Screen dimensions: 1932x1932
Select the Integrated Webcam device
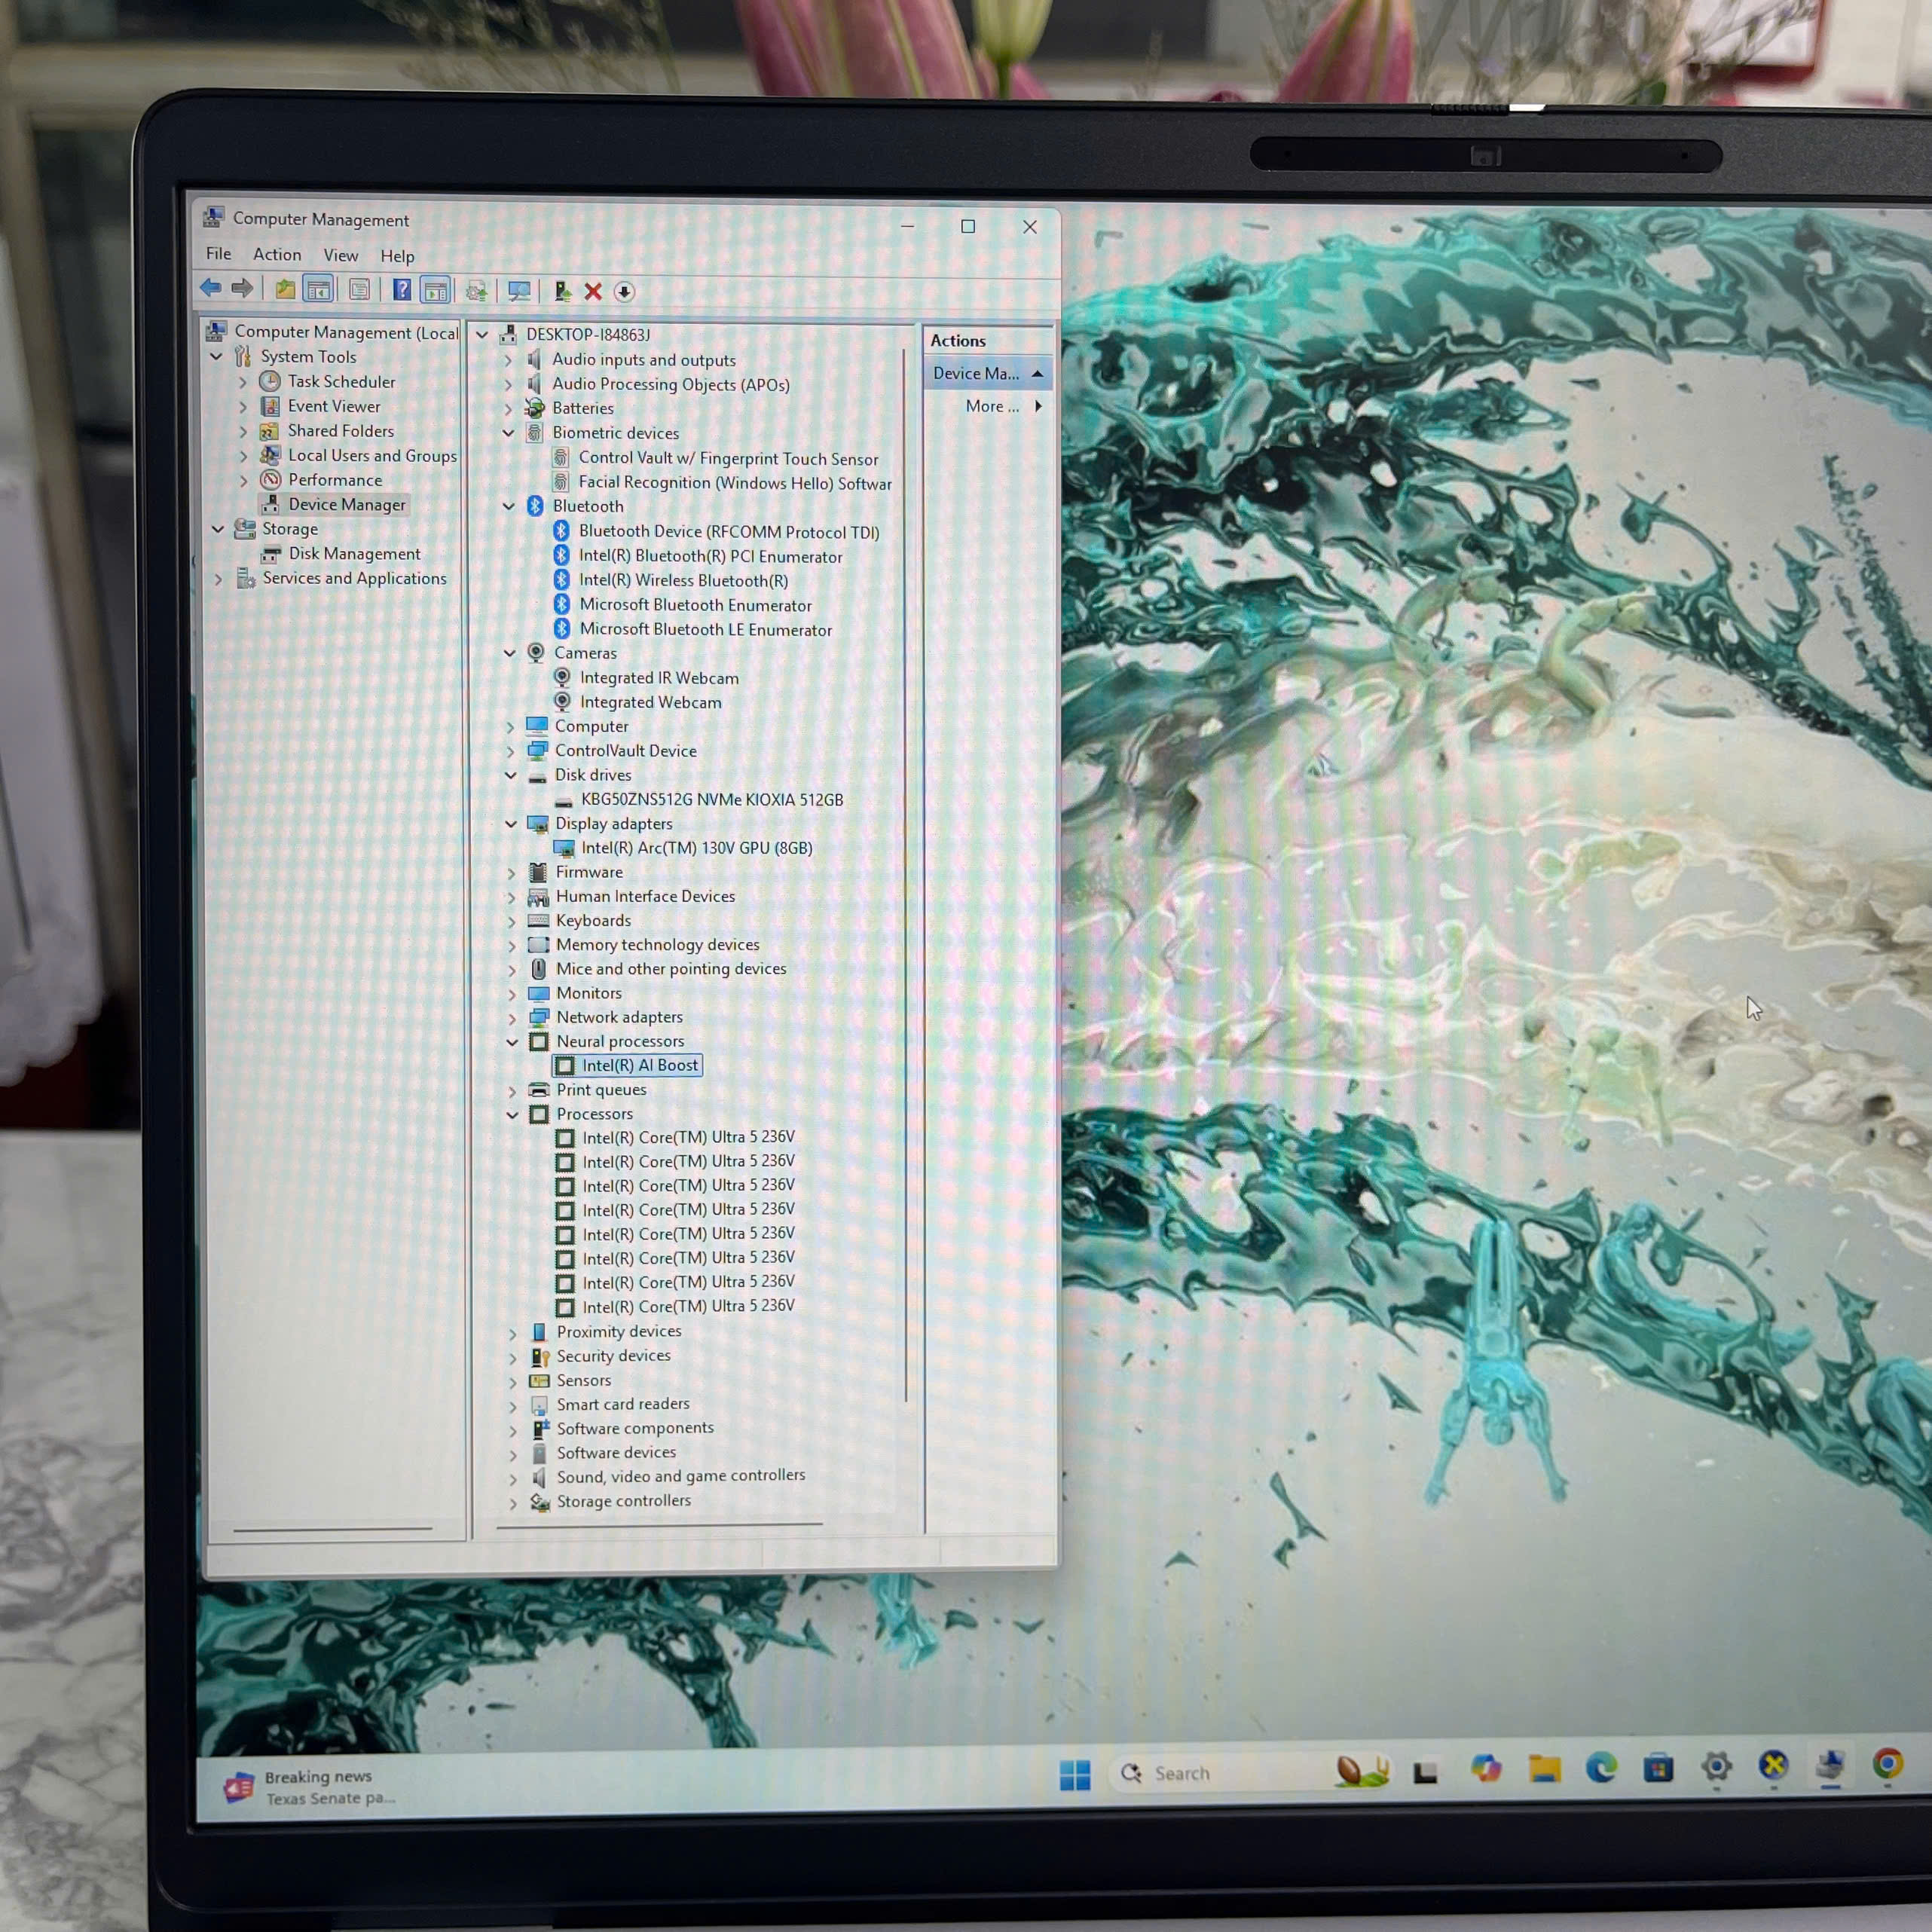click(x=650, y=703)
